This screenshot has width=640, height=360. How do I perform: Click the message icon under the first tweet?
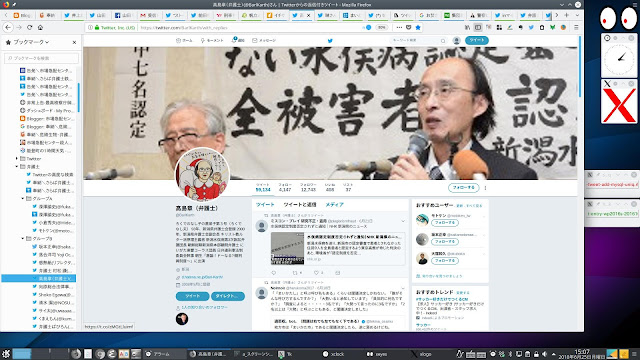[x=338, y=273]
